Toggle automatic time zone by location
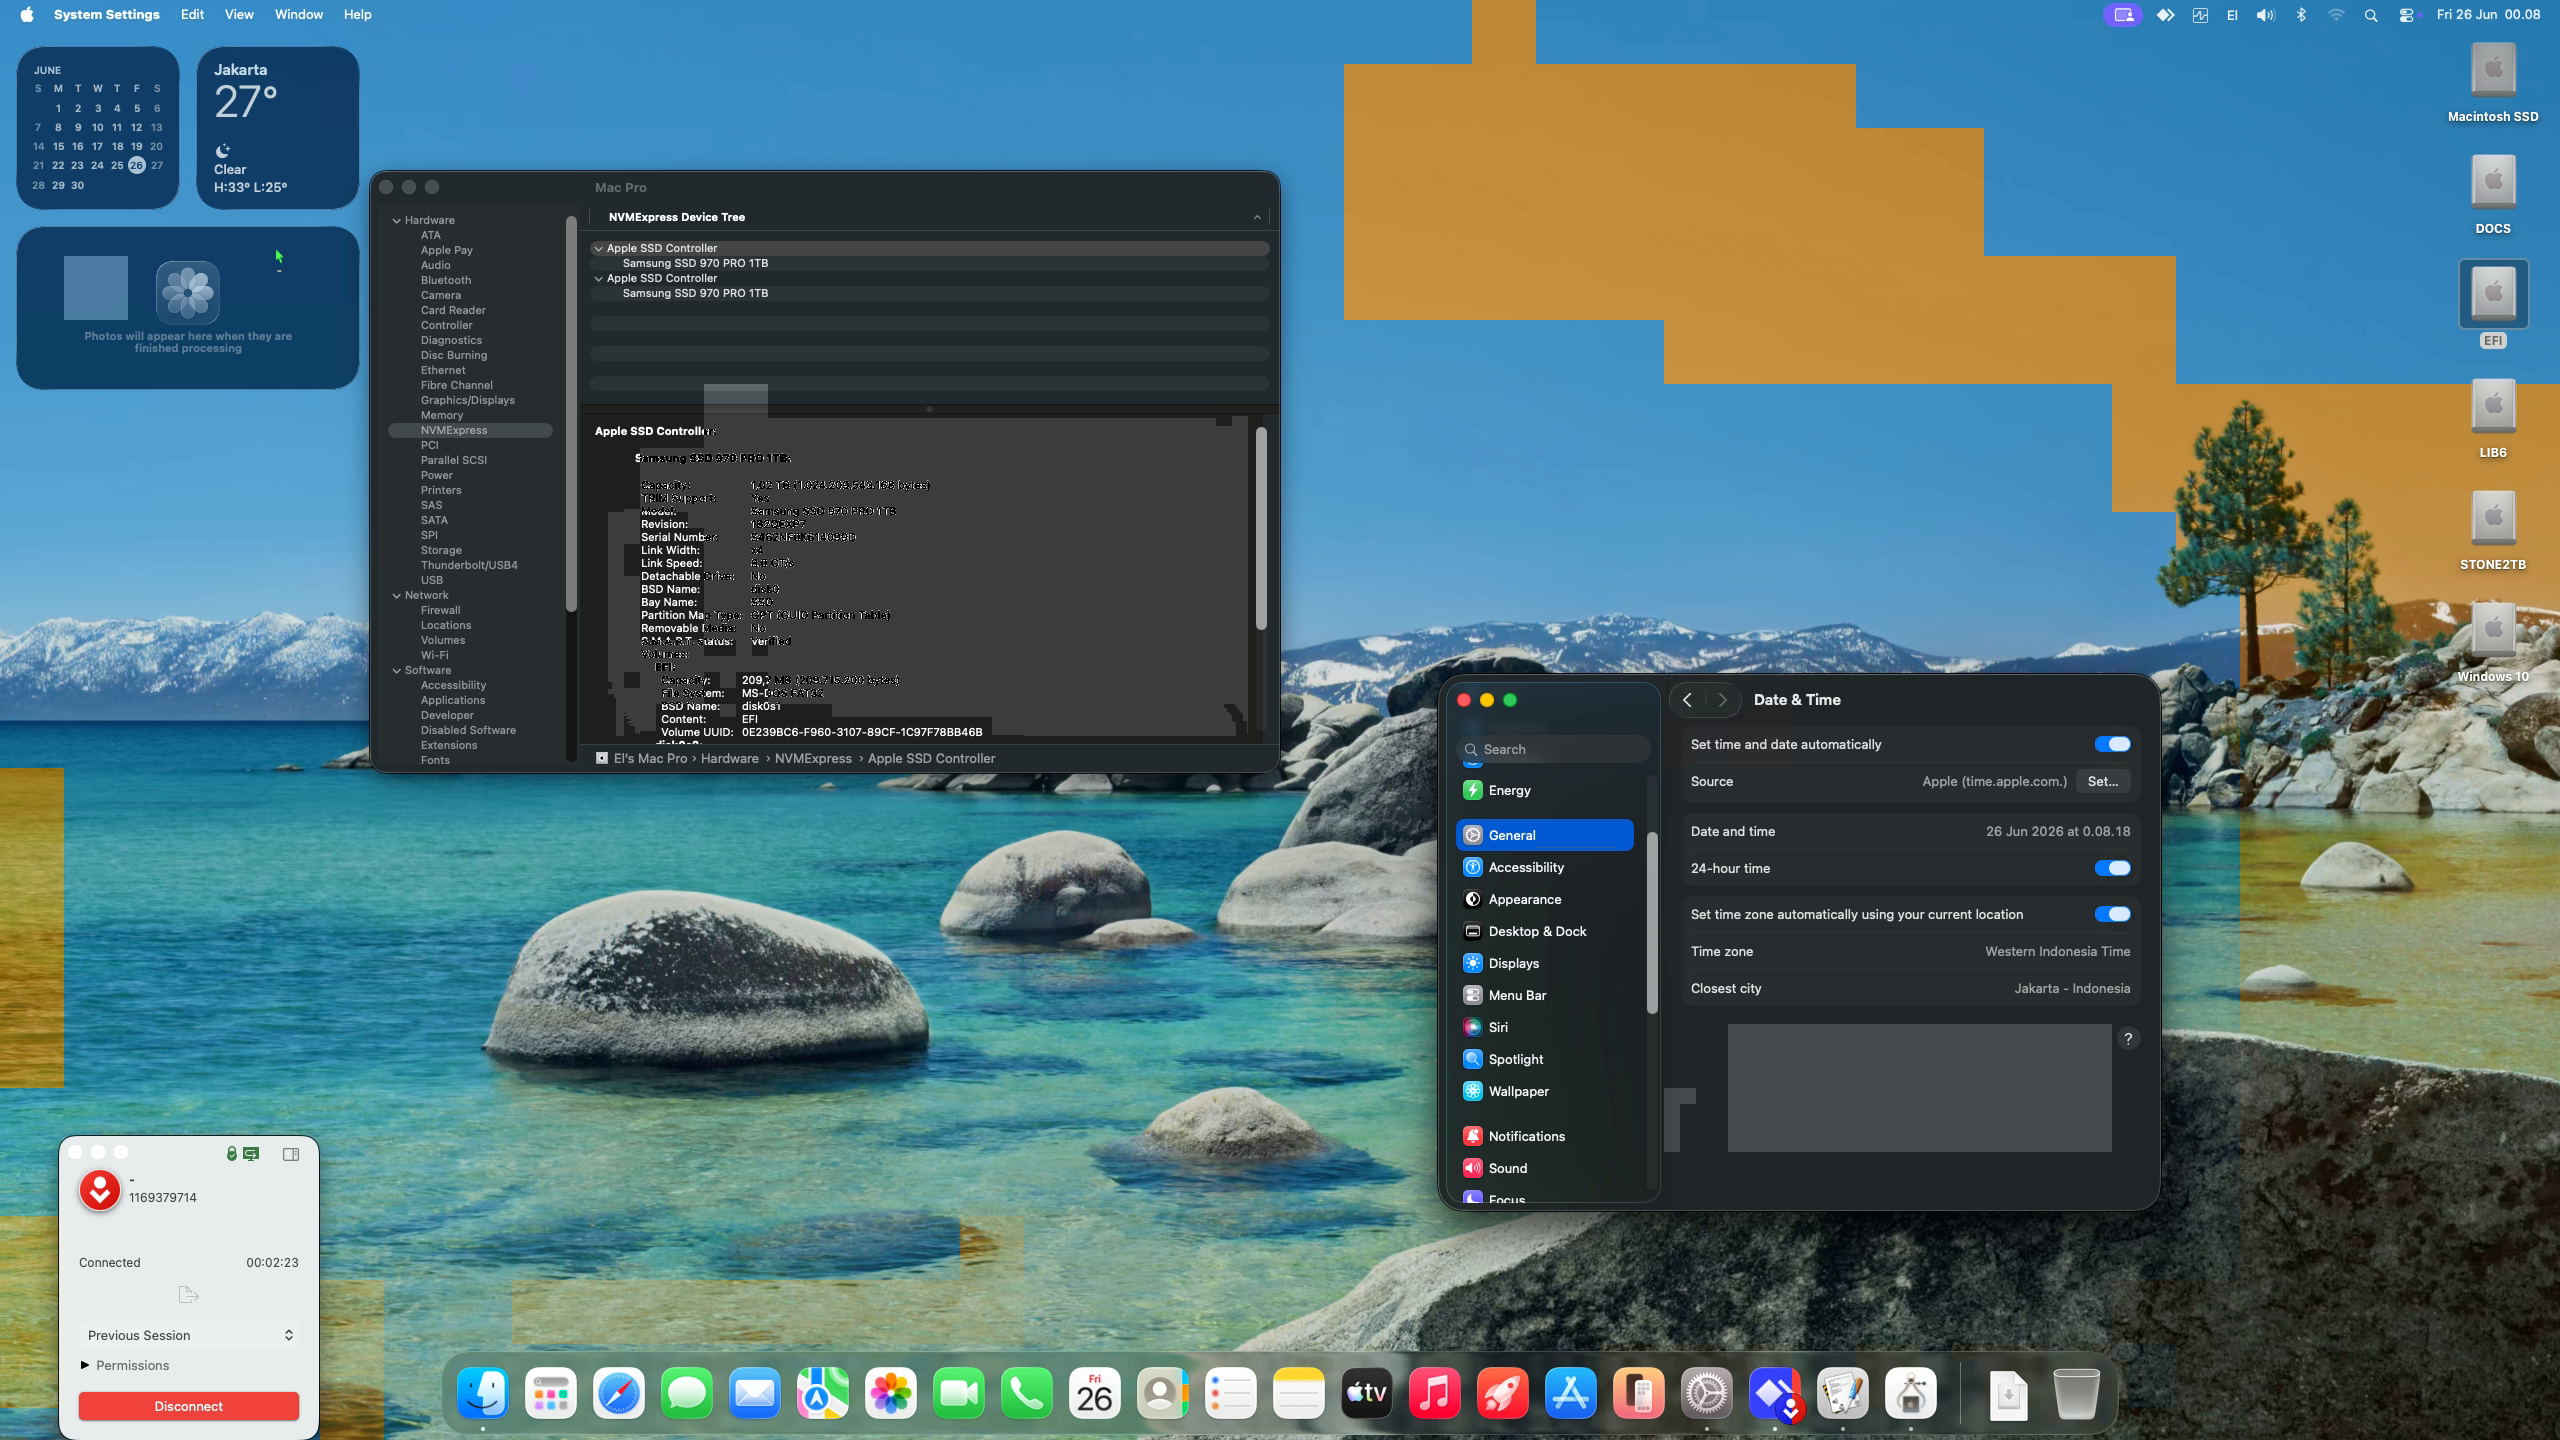This screenshot has width=2560, height=1440. tap(2112, 914)
